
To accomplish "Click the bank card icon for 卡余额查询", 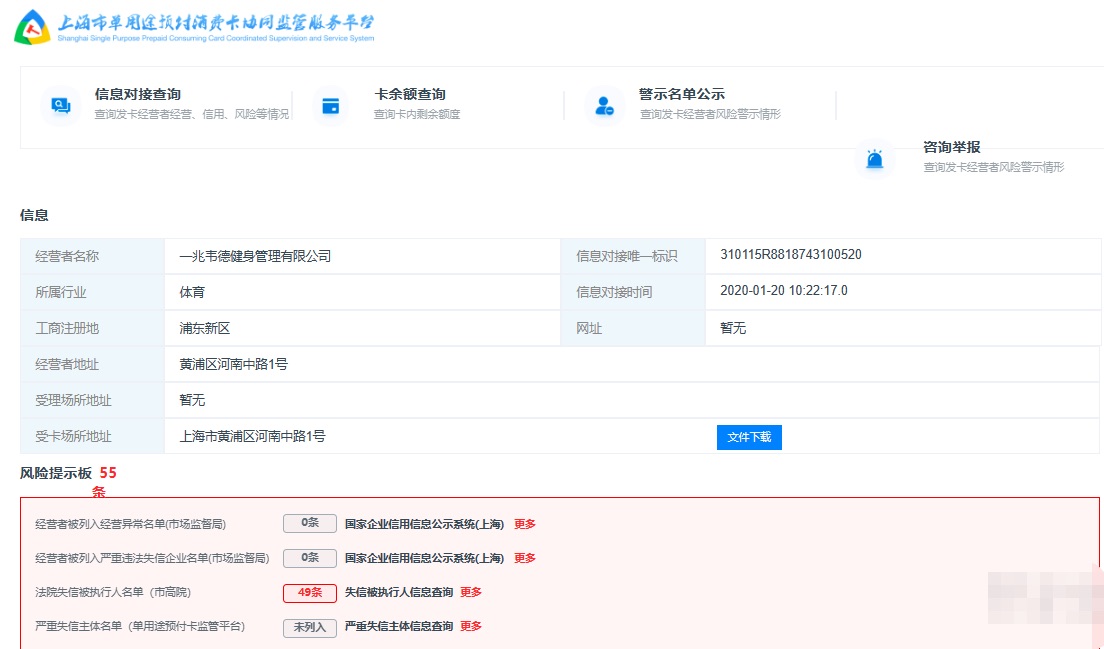I will (333, 104).
